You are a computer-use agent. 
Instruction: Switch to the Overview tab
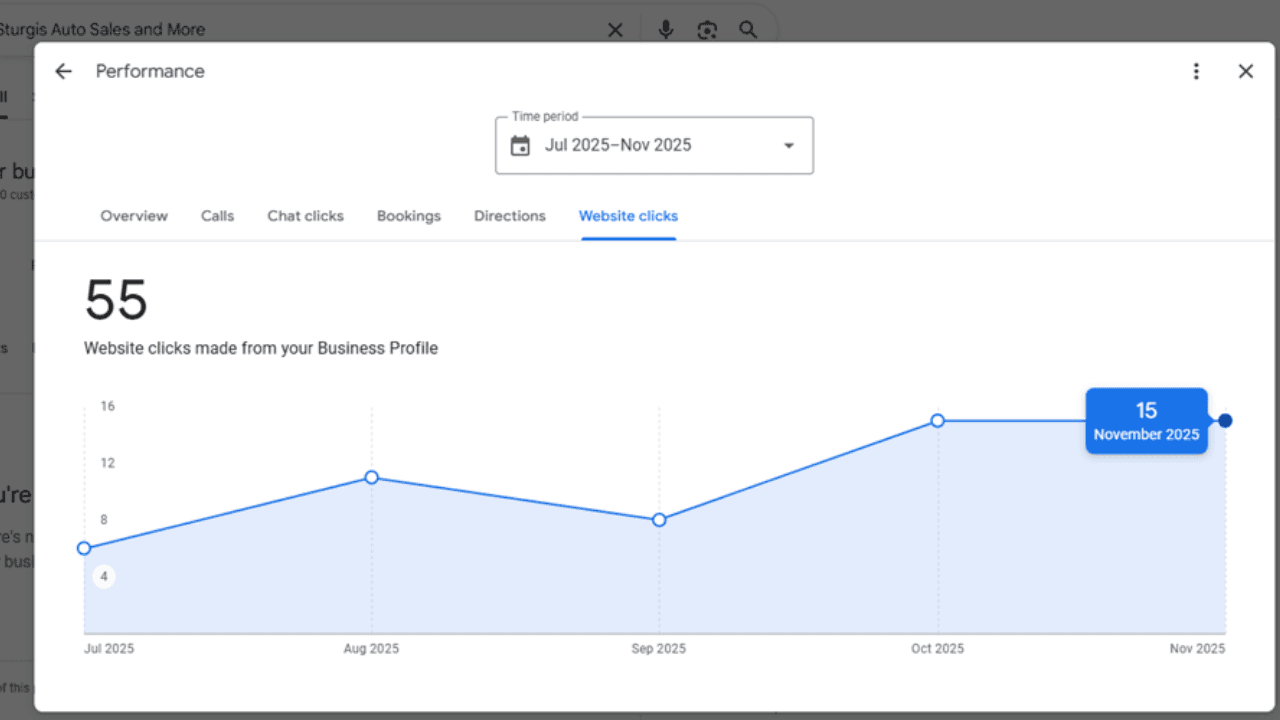[134, 216]
